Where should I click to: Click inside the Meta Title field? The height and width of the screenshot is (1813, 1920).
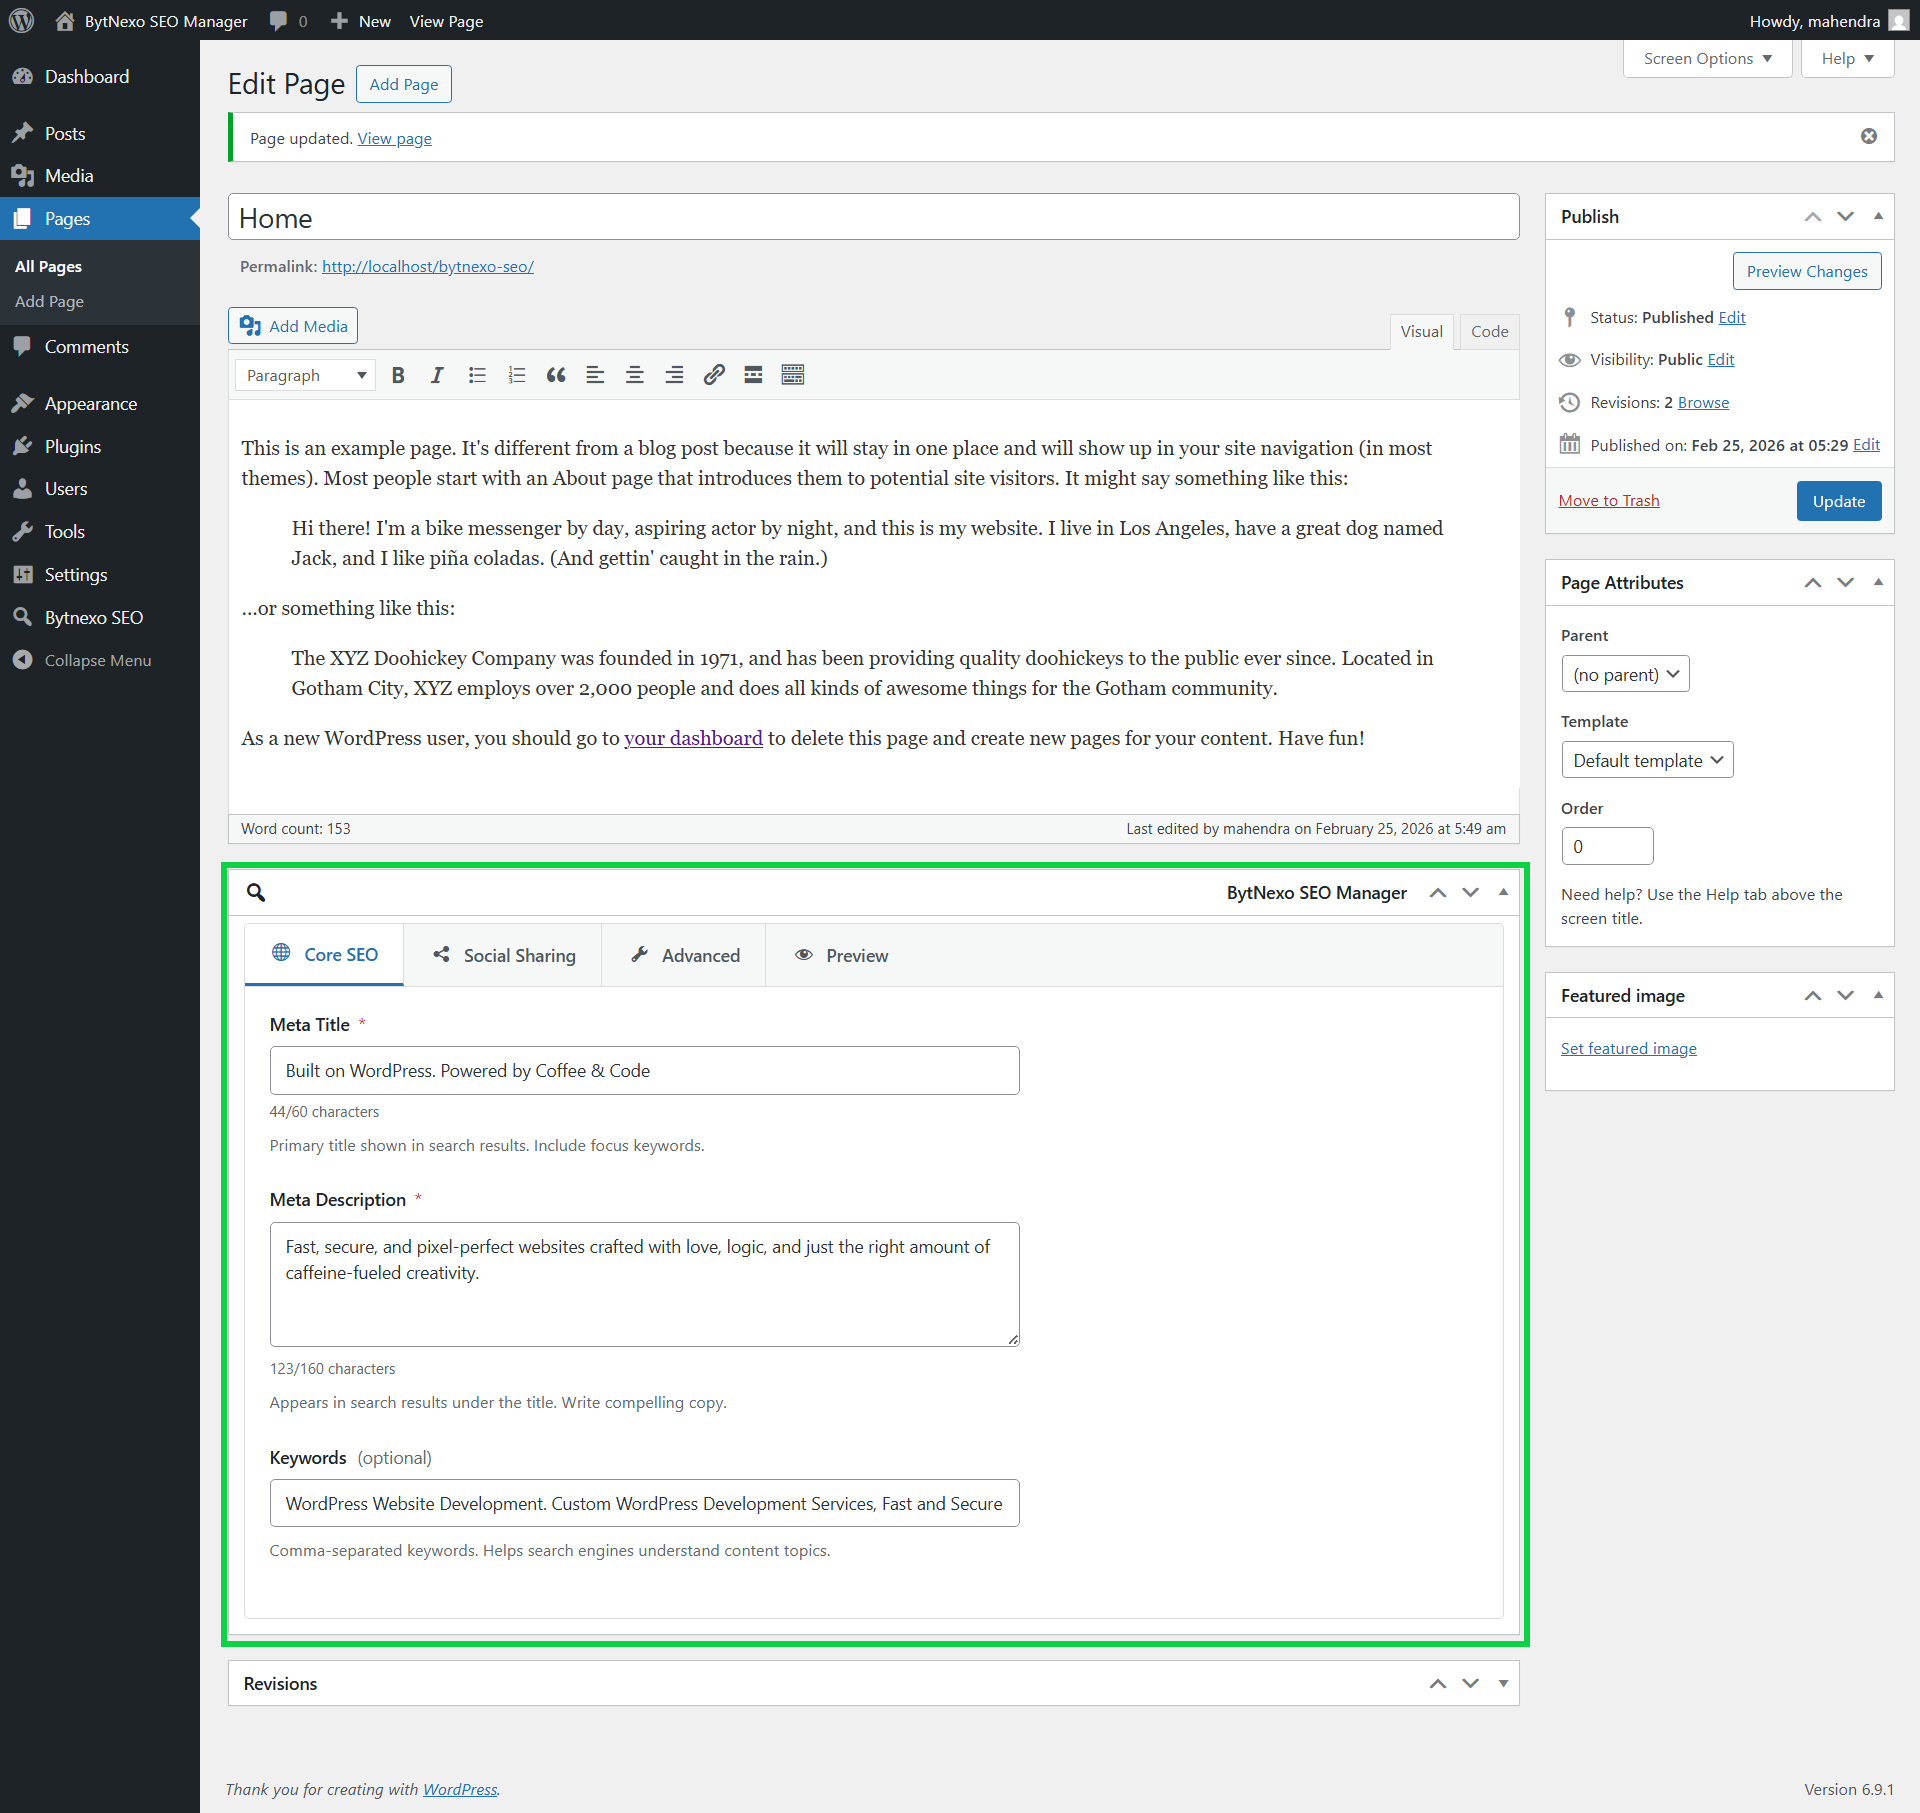click(x=644, y=1070)
